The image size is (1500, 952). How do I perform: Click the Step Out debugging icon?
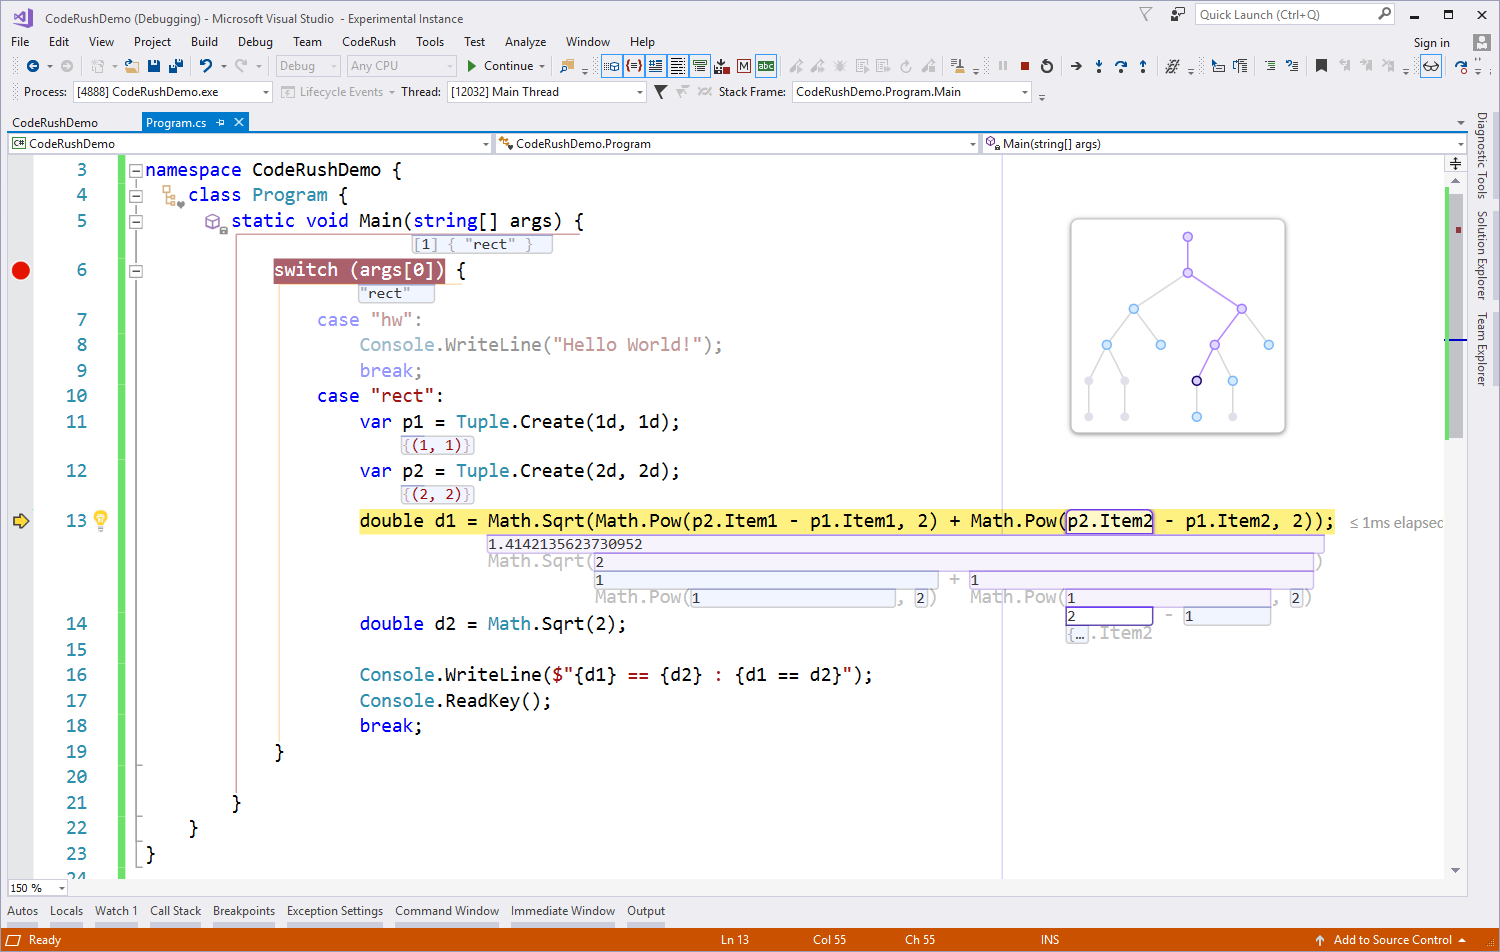click(1143, 66)
